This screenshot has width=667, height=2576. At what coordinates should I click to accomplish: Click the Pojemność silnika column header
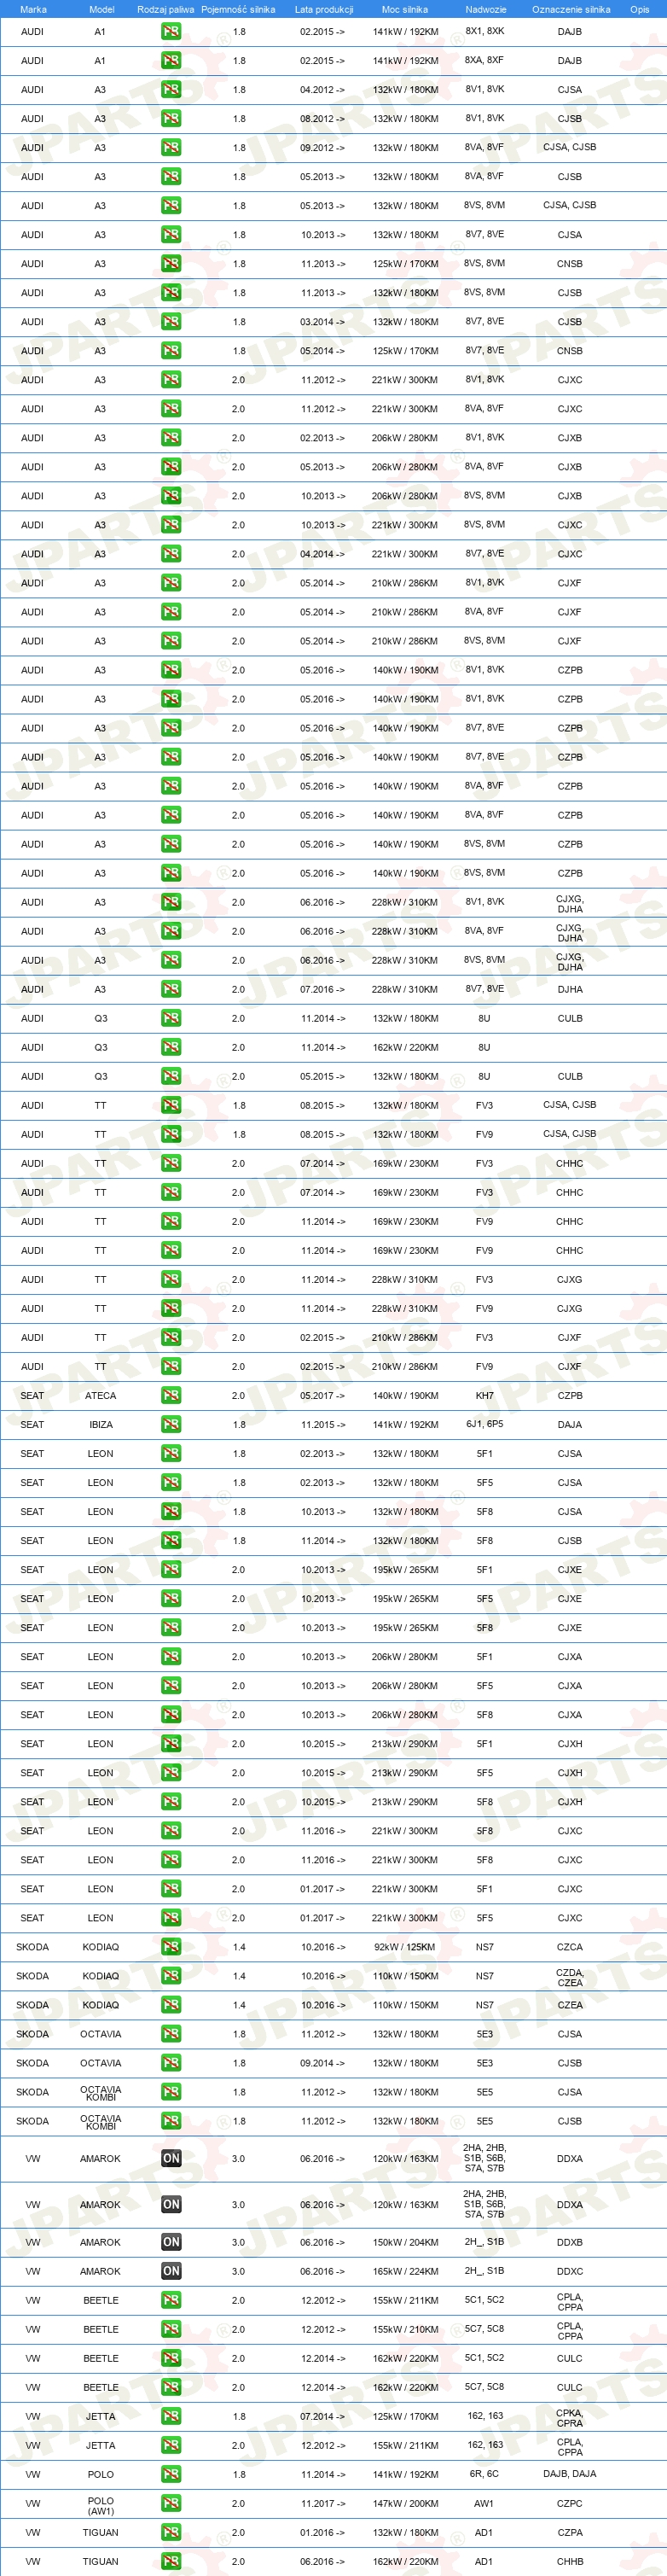238,9
